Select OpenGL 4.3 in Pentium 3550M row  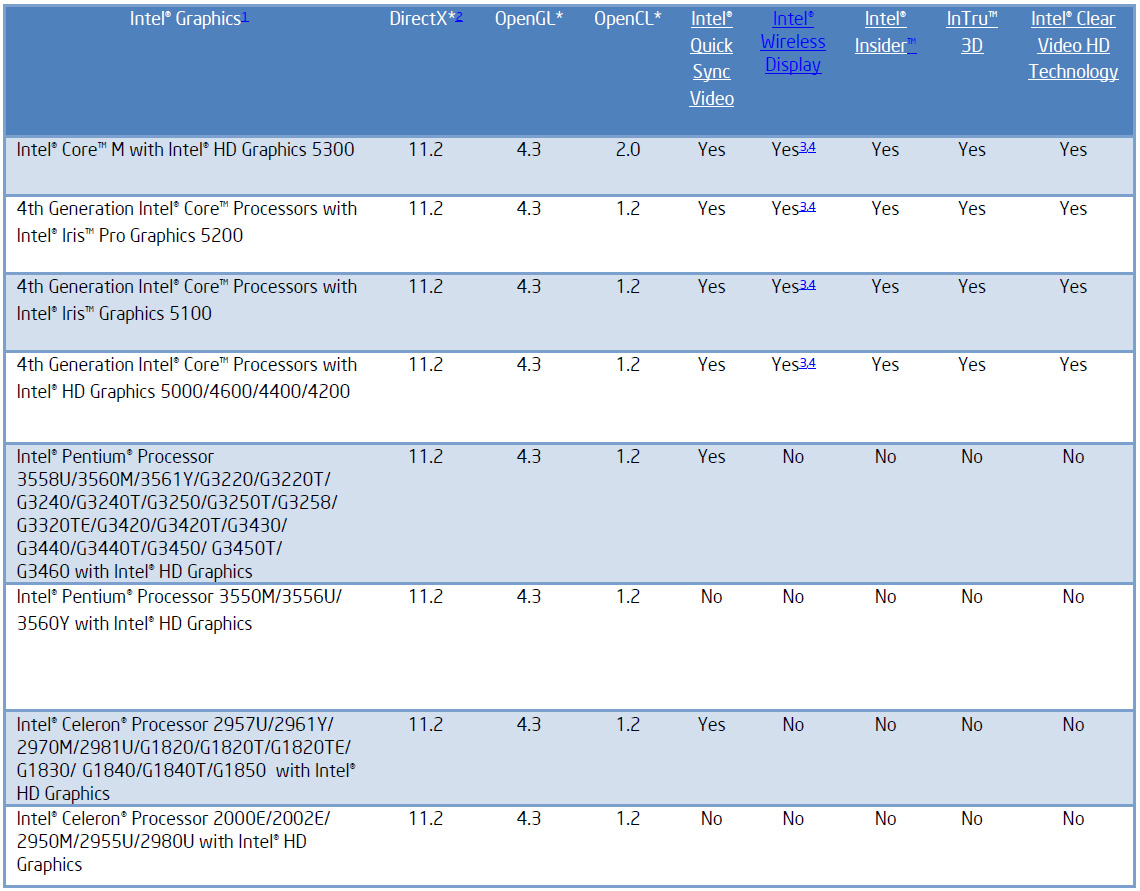click(529, 597)
